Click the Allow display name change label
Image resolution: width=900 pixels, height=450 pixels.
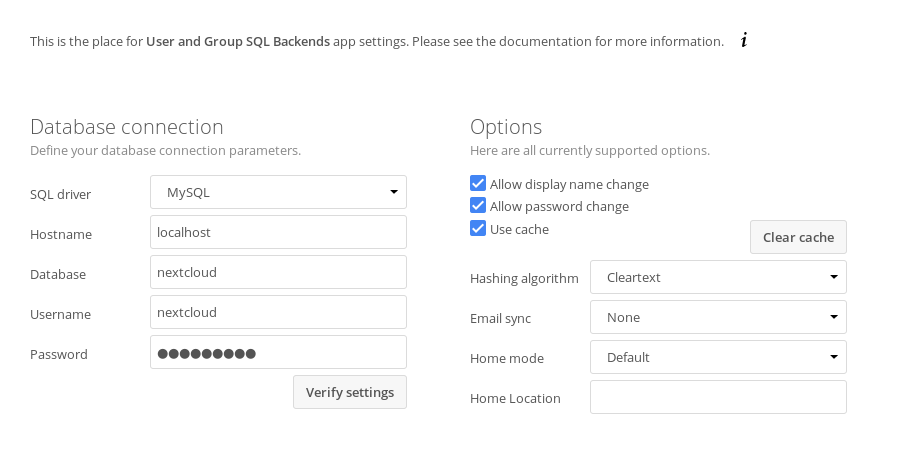pyautogui.click(x=569, y=184)
